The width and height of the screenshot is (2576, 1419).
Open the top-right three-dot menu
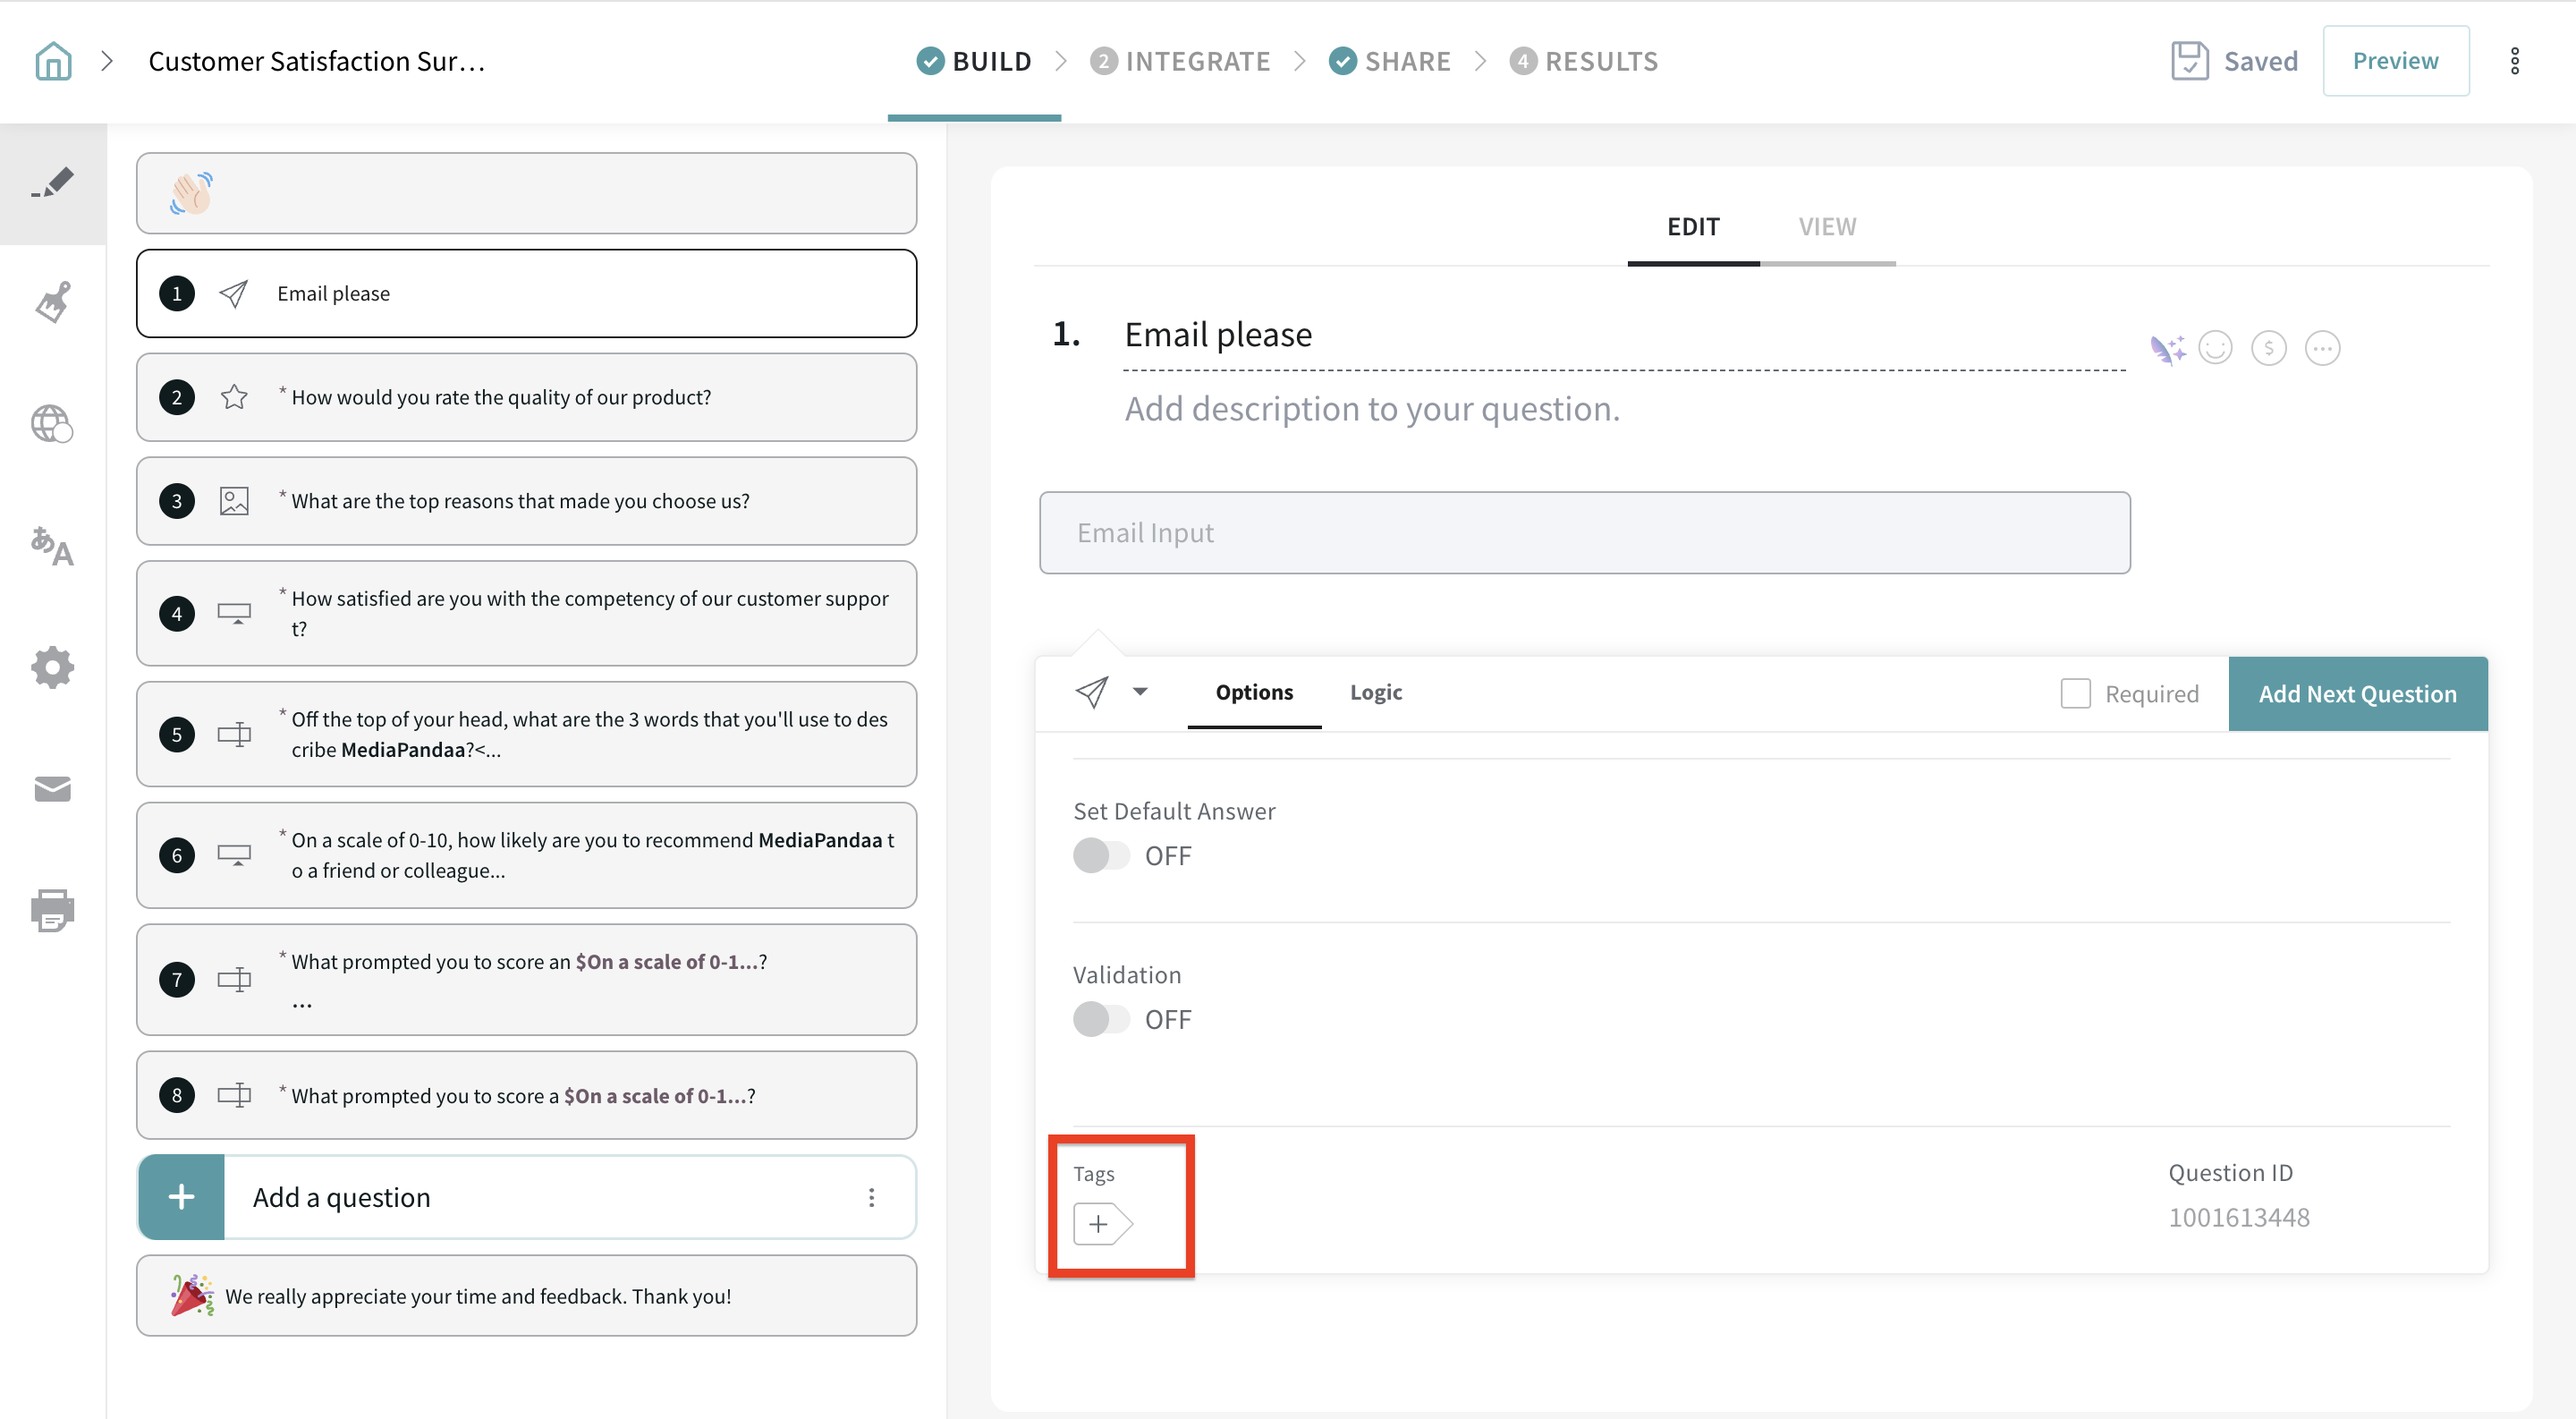[2514, 61]
